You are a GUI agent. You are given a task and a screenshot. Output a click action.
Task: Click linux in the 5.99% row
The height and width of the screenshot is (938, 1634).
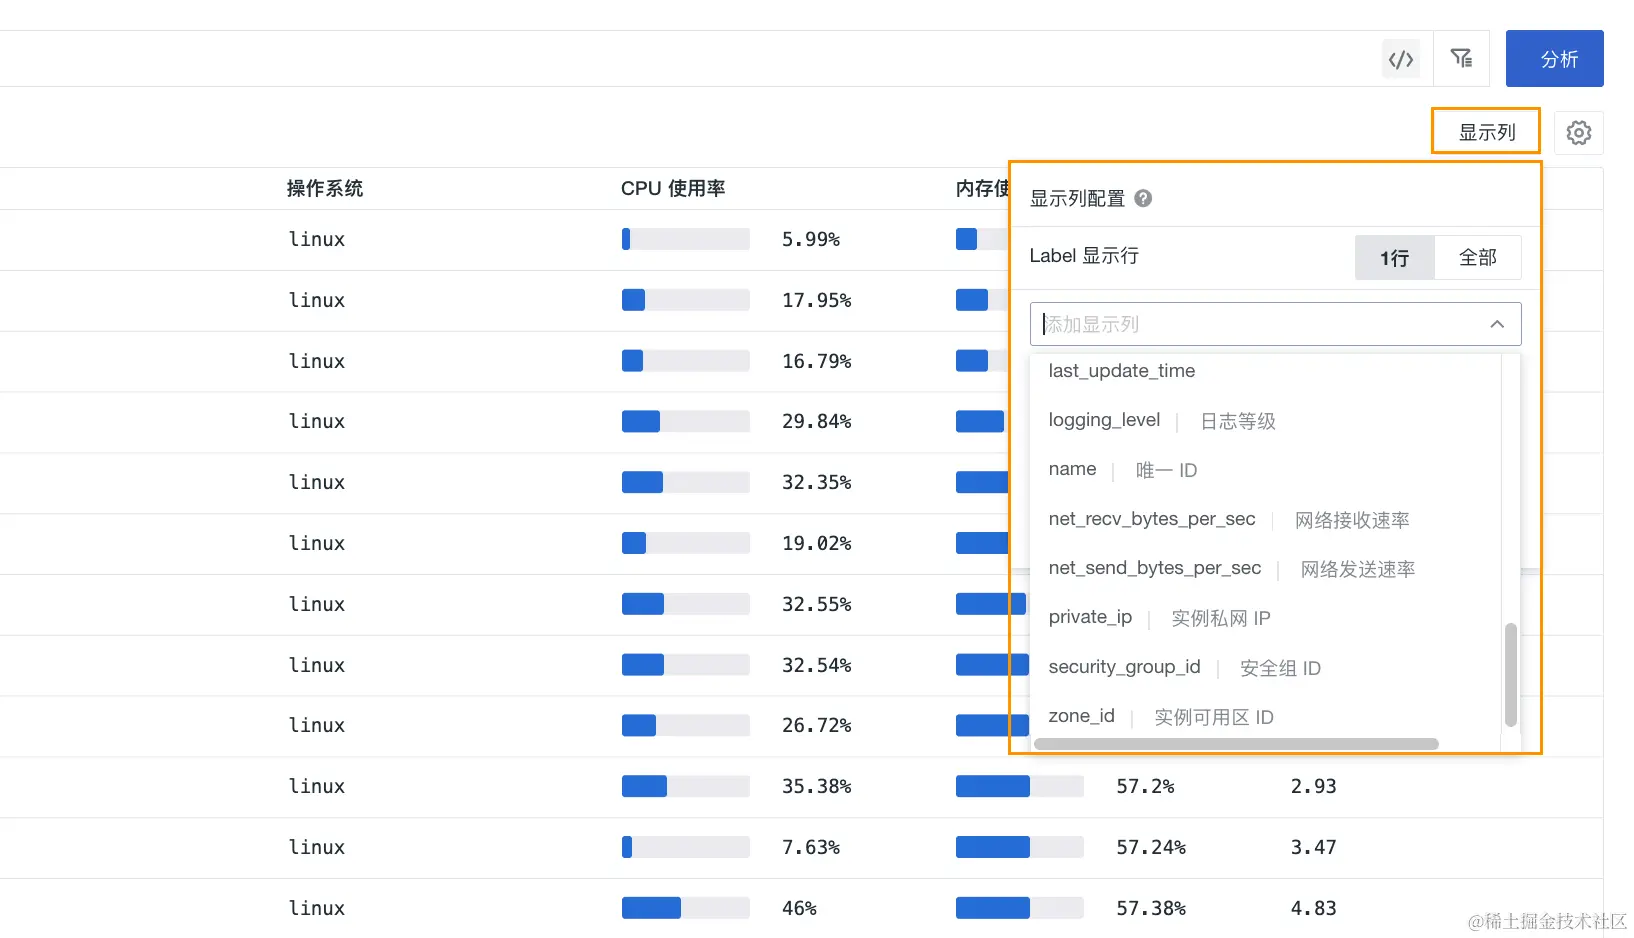tap(317, 239)
